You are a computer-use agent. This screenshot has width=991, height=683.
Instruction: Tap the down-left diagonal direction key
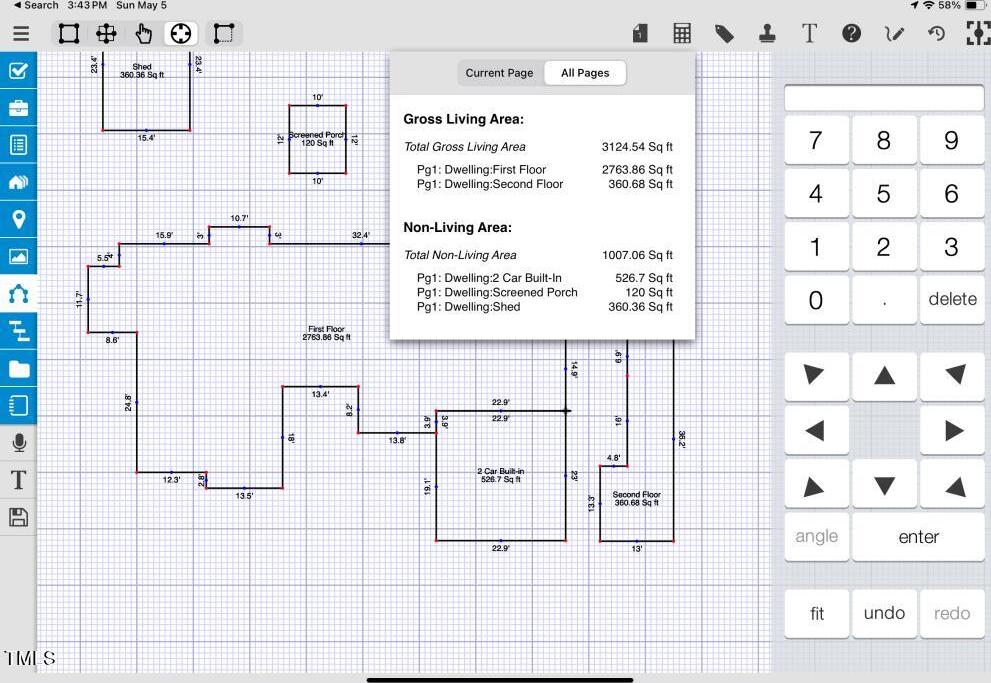click(816, 485)
